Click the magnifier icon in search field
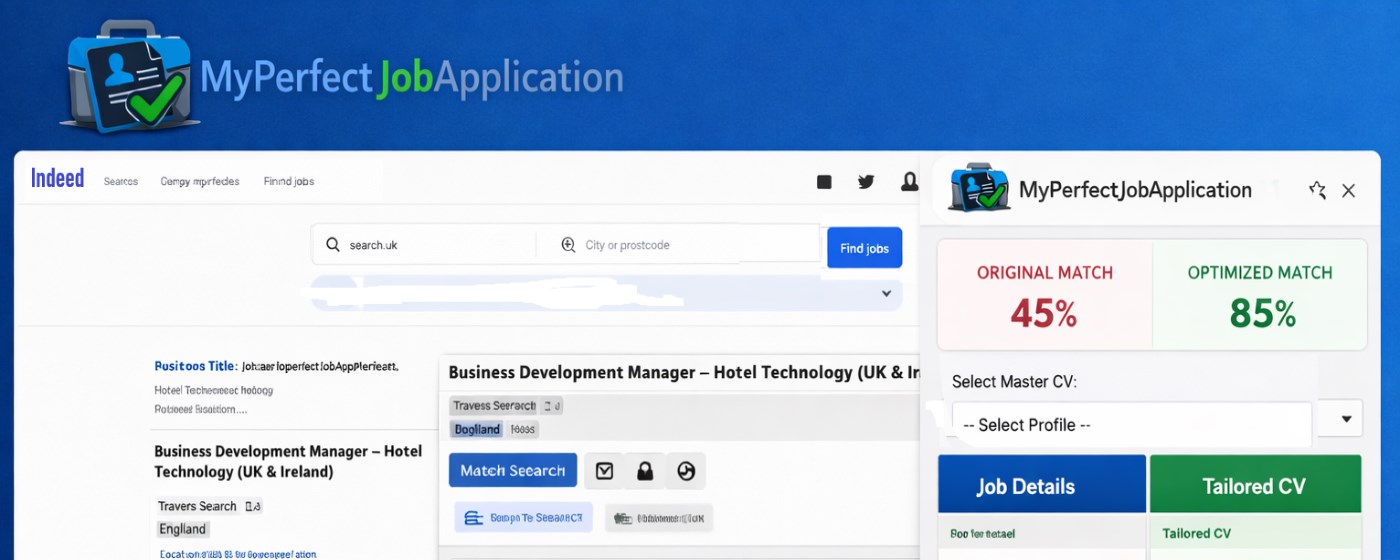The height and width of the screenshot is (560, 1400). (x=332, y=245)
